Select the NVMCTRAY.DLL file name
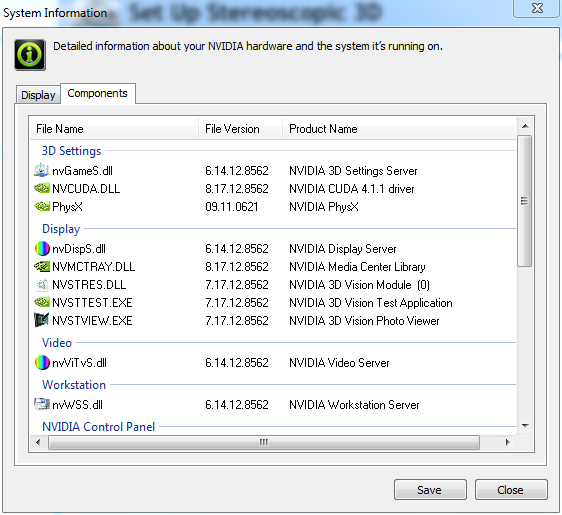The width and height of the screenshot is (562, 515). click(x=94, y=266)
